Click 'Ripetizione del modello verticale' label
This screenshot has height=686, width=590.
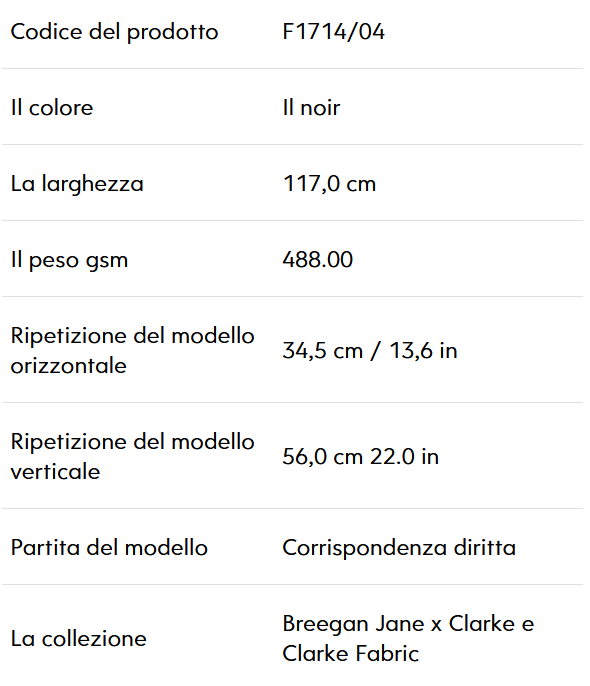(x=133, y=456)
